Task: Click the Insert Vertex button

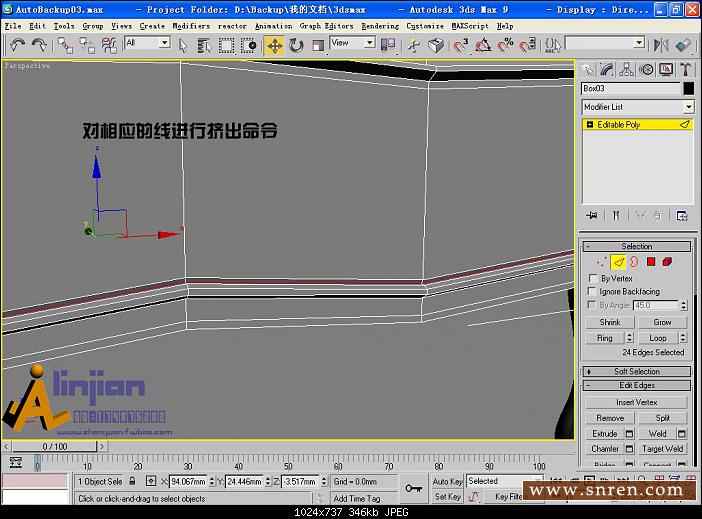Action: (x=636, y=403)
